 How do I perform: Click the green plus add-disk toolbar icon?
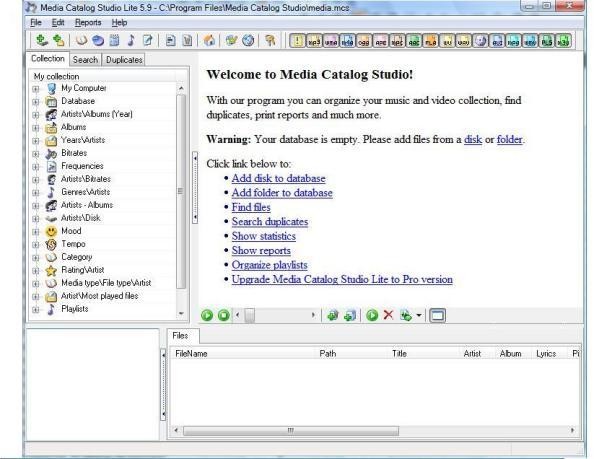tap(41, 40)
